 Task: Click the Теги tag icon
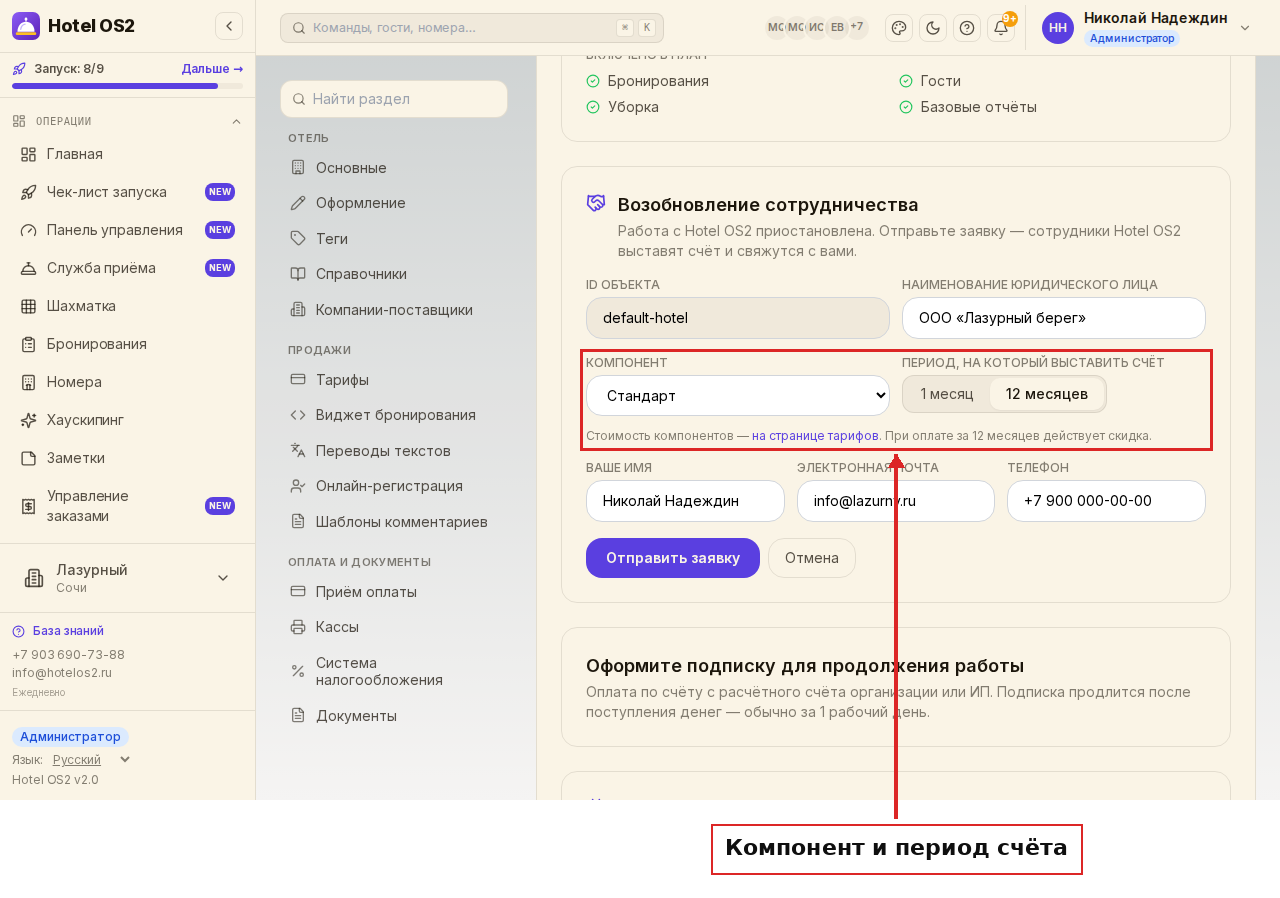click(298, 239)
